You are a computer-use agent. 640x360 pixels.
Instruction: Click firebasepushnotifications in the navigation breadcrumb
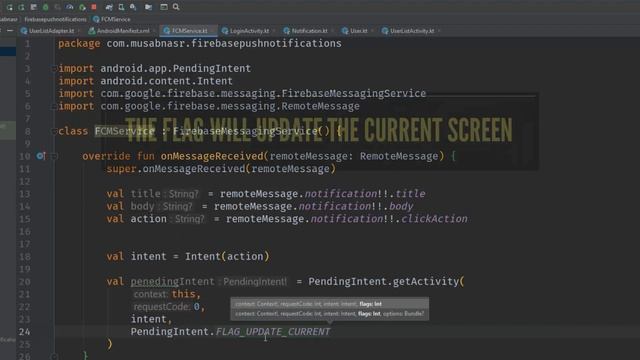tap(55, 19)
